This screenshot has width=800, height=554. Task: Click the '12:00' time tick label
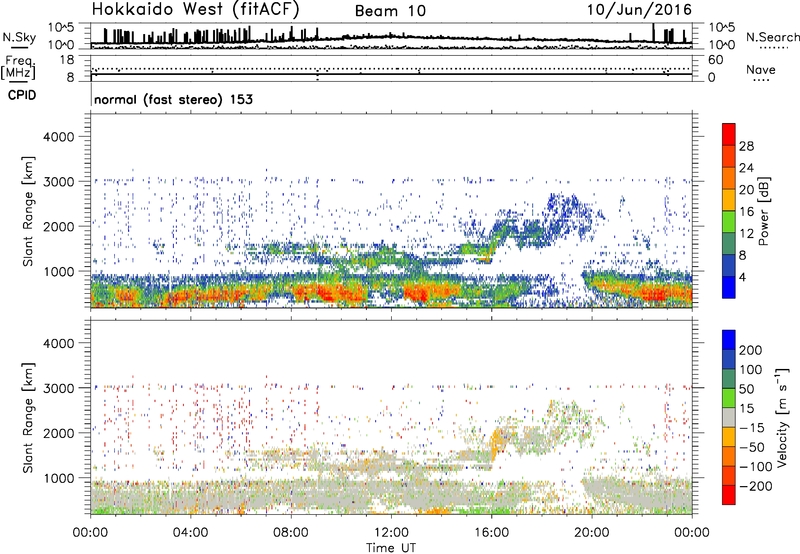[x=391, y=533]
